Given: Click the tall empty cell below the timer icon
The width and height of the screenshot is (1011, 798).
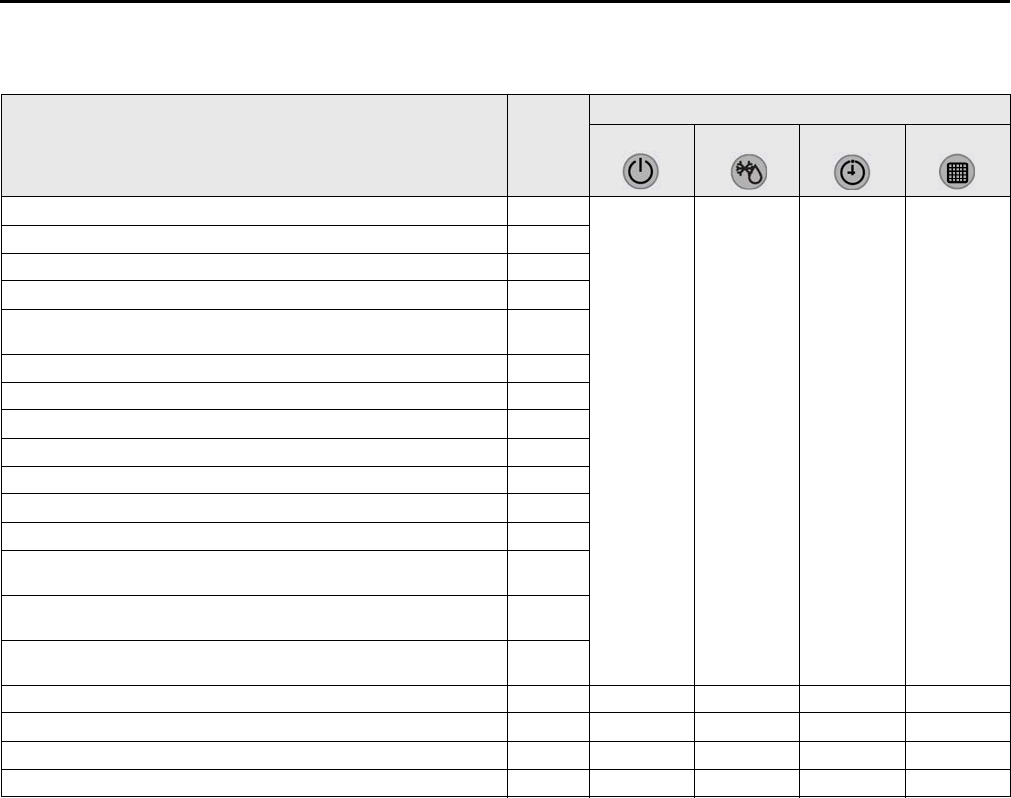Looking at the screenshot, I should [852, 441].
